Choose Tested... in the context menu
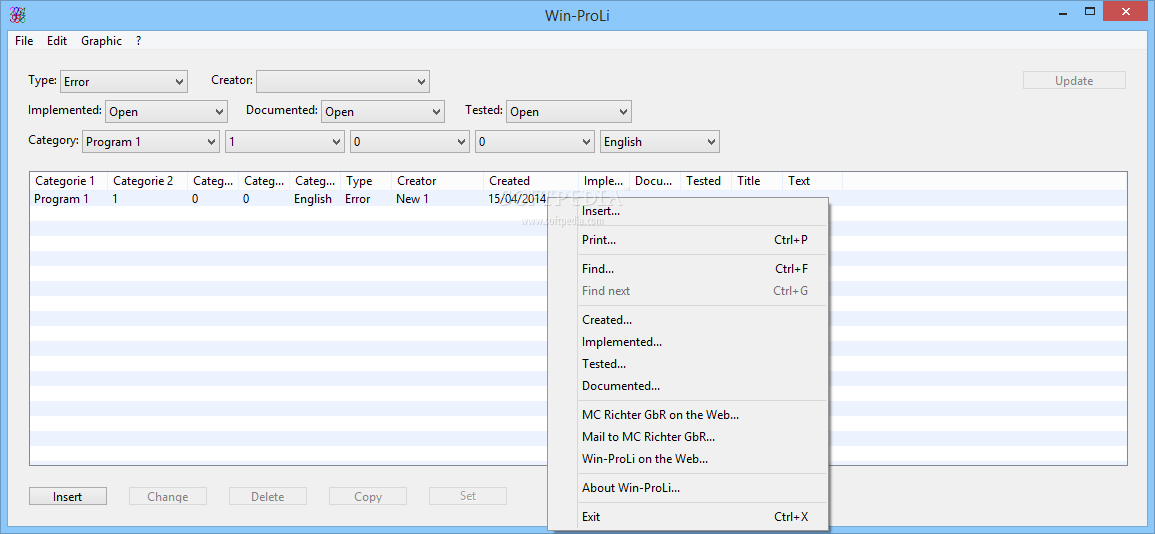Viewport: 1155px width, 534px height. coord(688,364)
